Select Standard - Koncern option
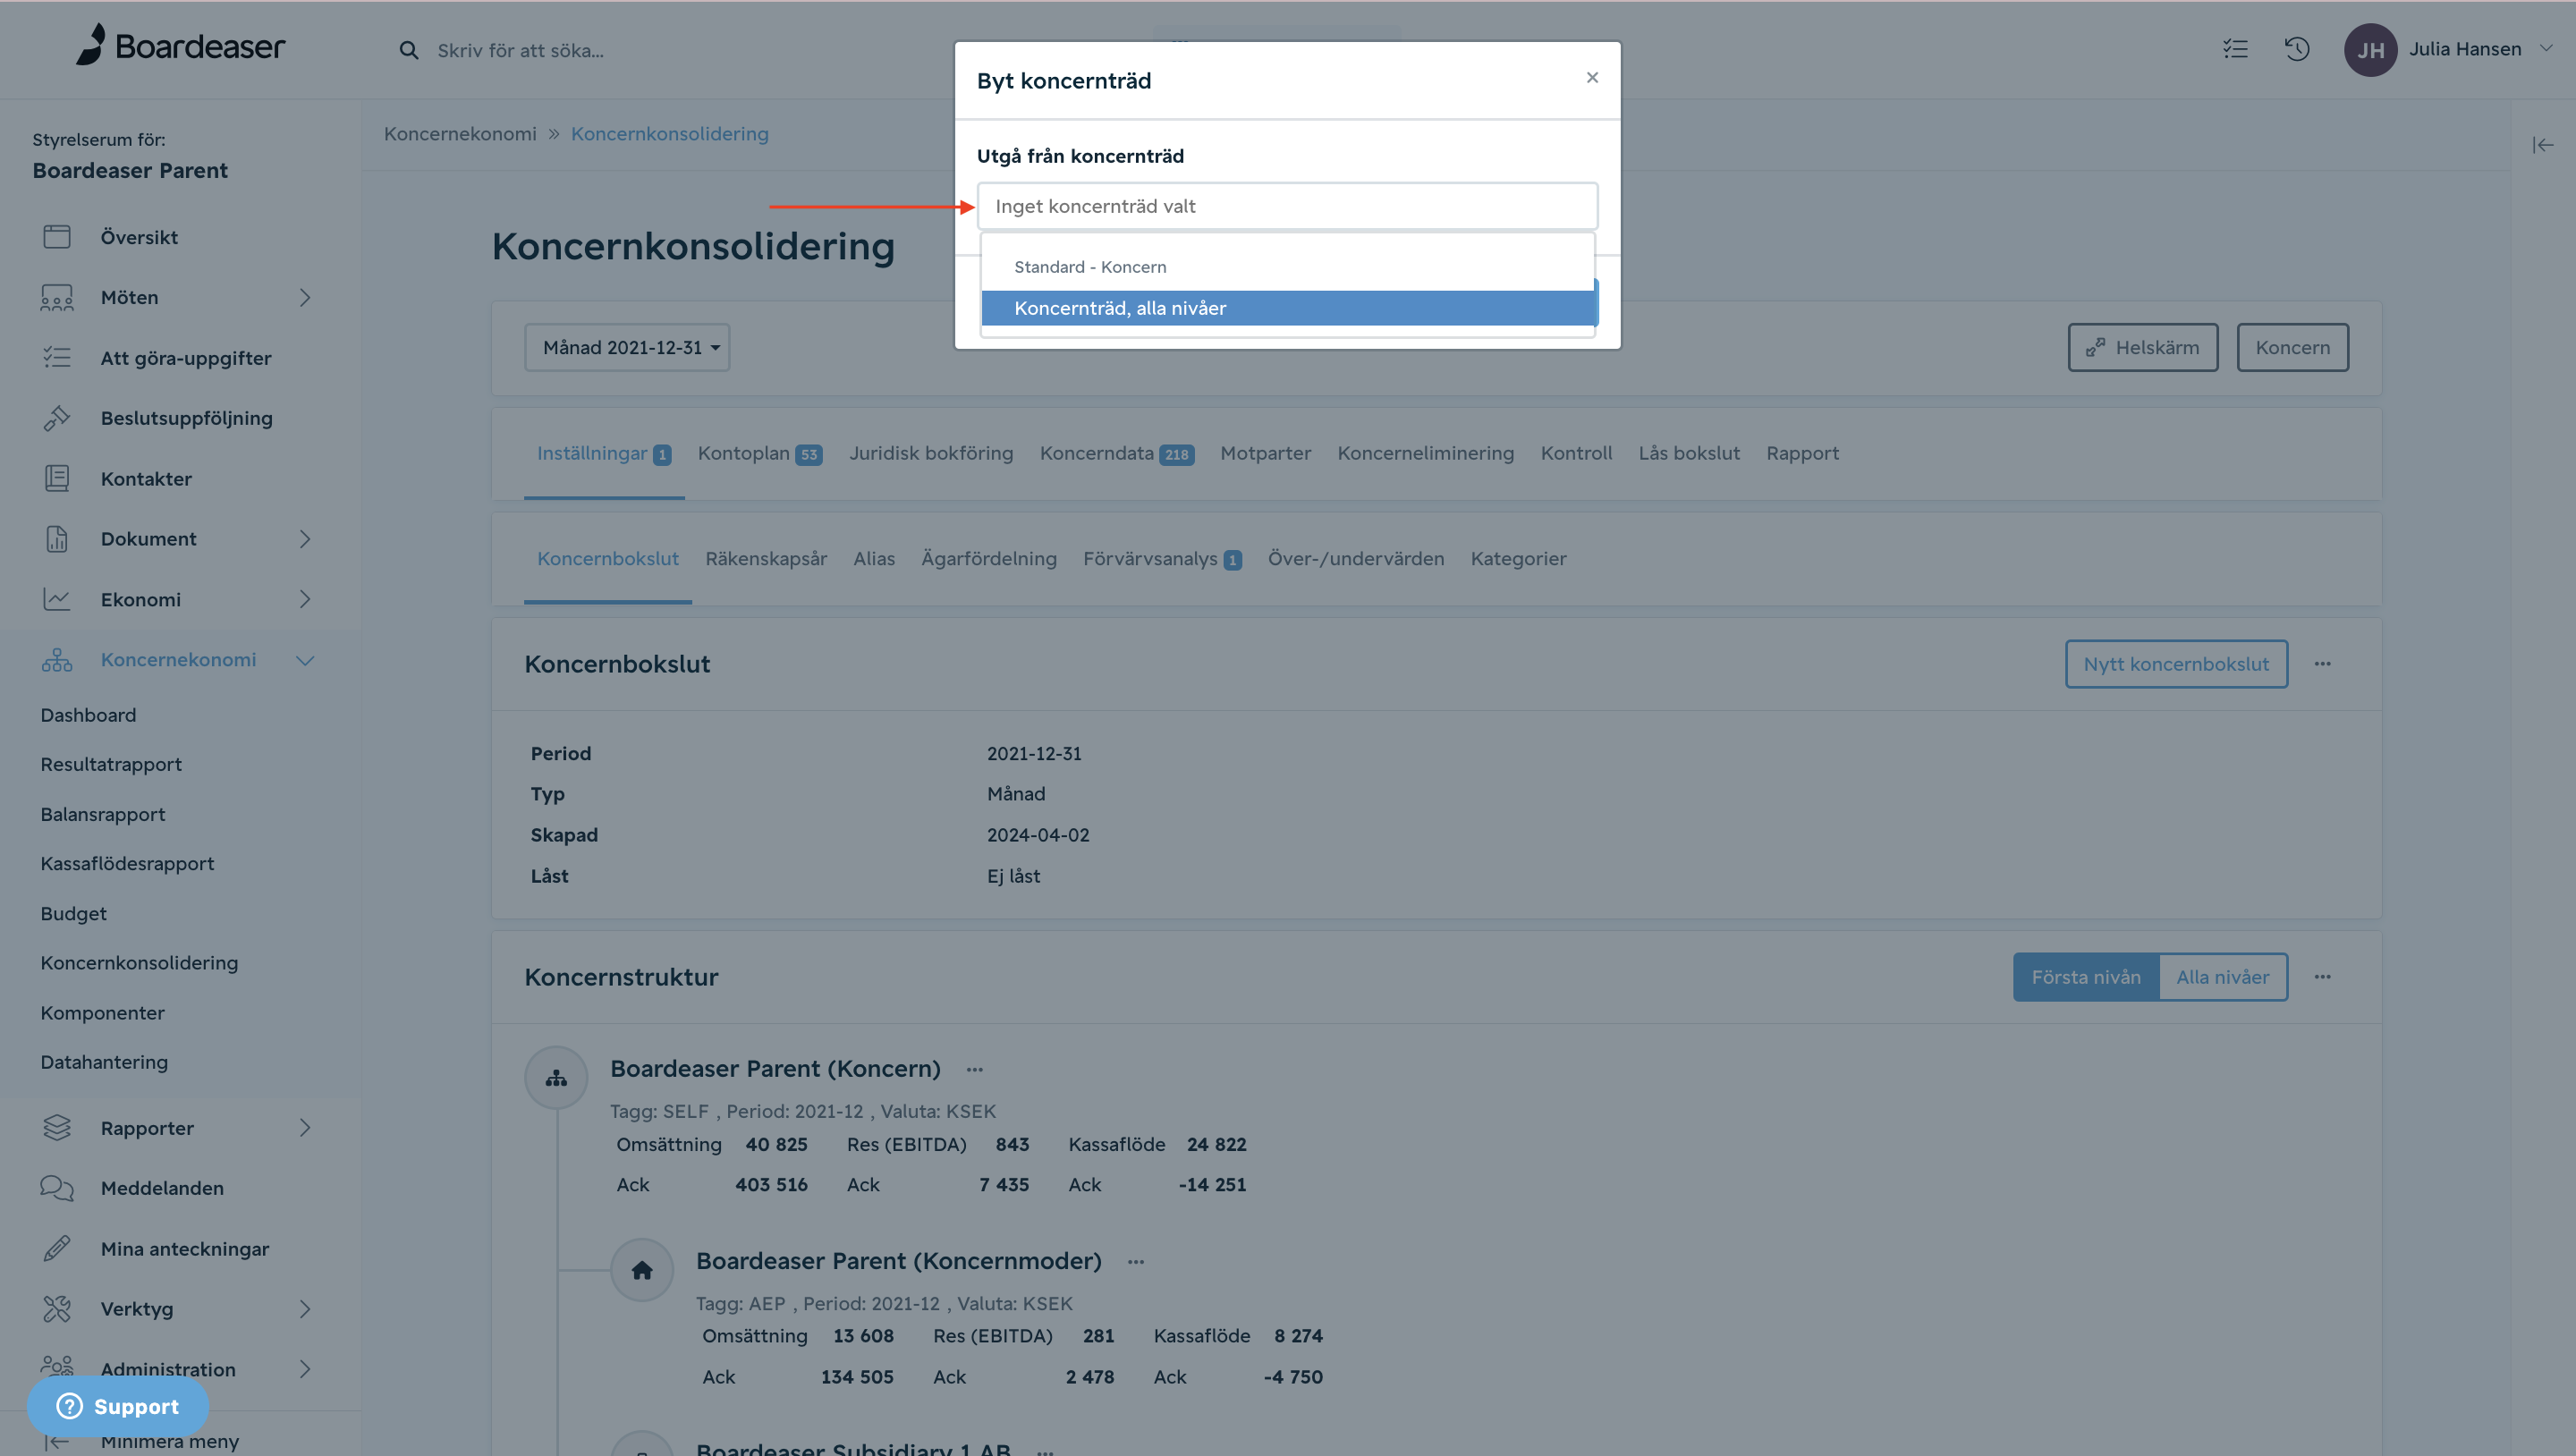 click(1288, 267)
